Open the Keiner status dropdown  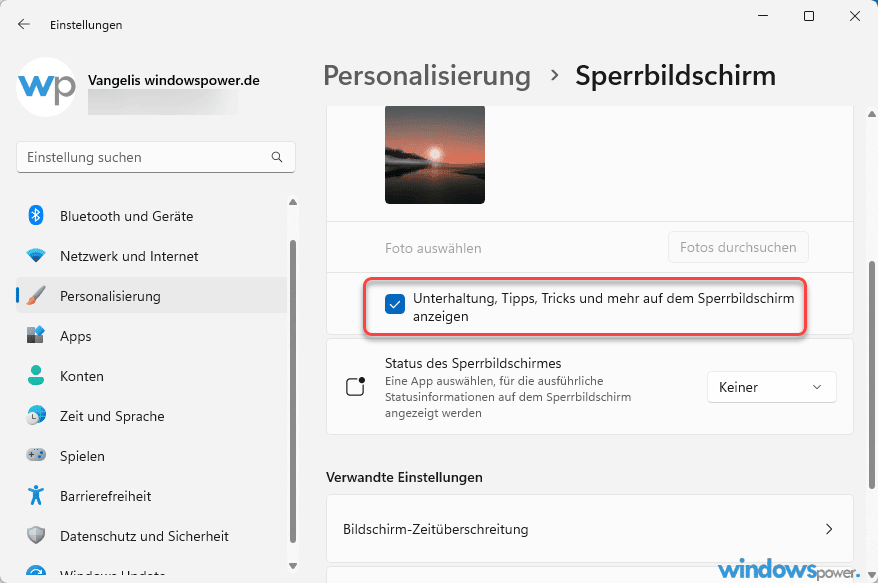coord(772,387)
